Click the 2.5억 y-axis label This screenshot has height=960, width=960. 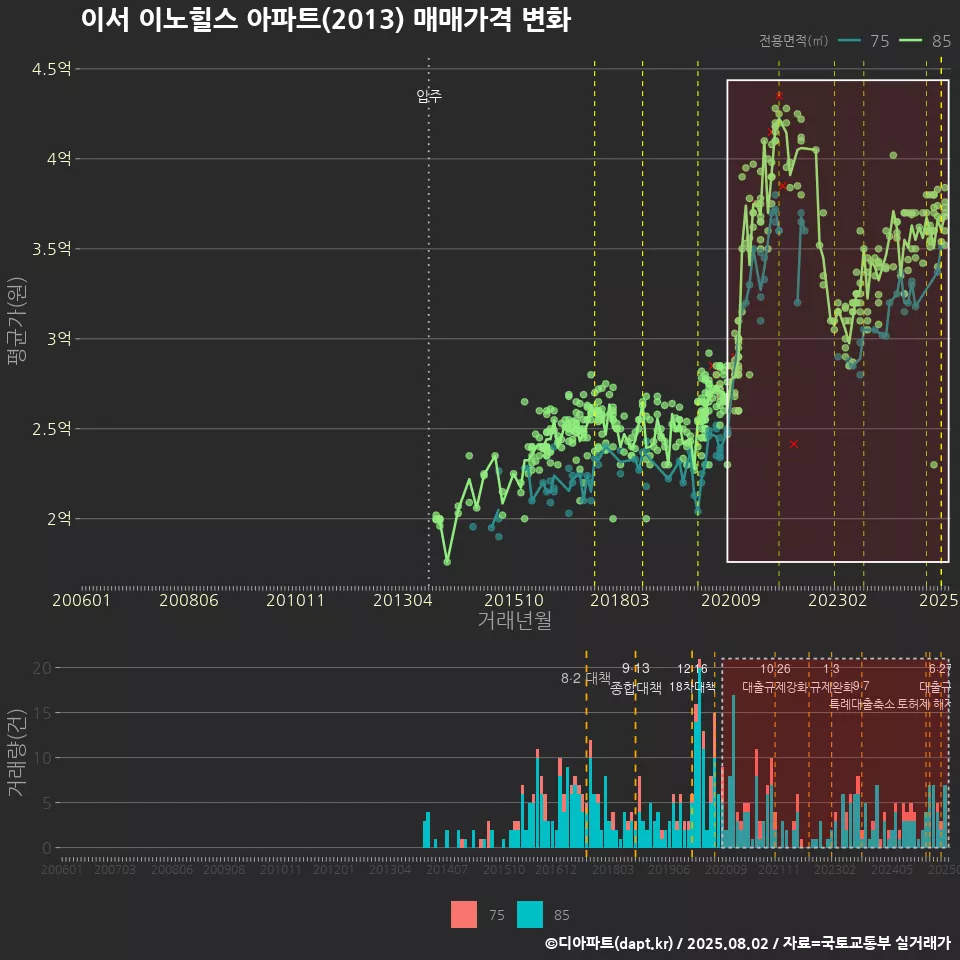pyautogui.click(x=51, y=429)
